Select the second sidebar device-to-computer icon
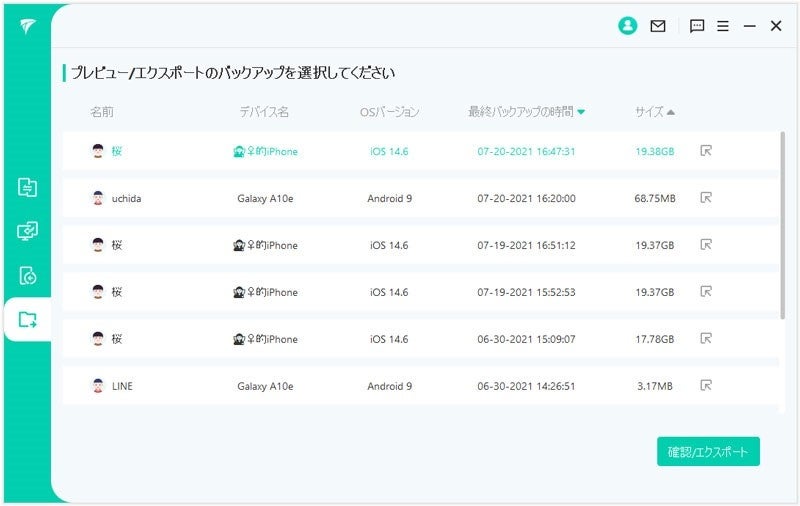 [x=27, y=231]
